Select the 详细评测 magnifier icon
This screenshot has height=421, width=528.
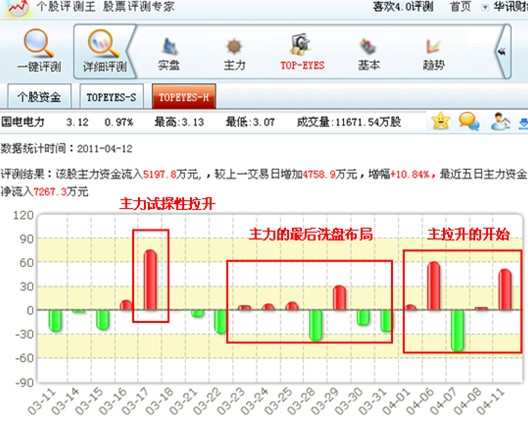click(104, 43)
